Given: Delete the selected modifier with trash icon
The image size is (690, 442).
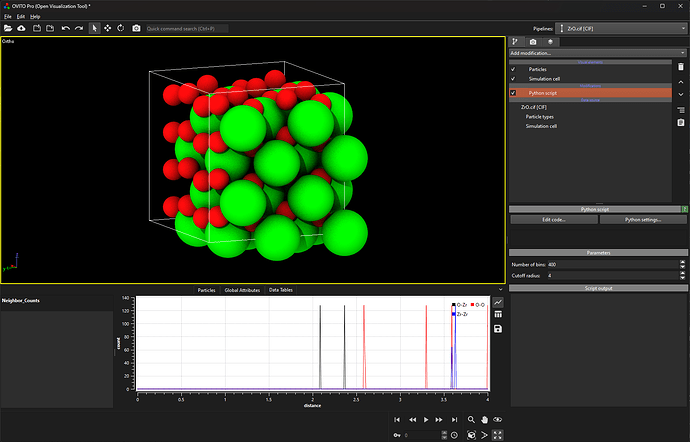Looking at the screenshot, I should click(x=681, y=67).
